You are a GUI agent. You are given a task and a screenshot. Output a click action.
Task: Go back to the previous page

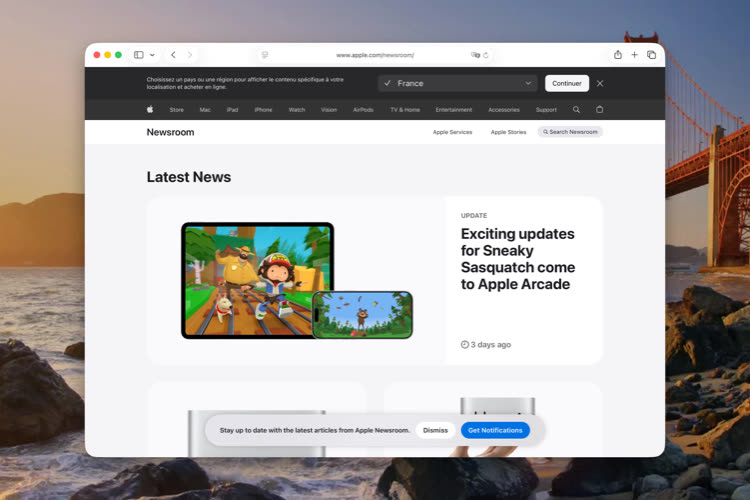pos(173,55)
